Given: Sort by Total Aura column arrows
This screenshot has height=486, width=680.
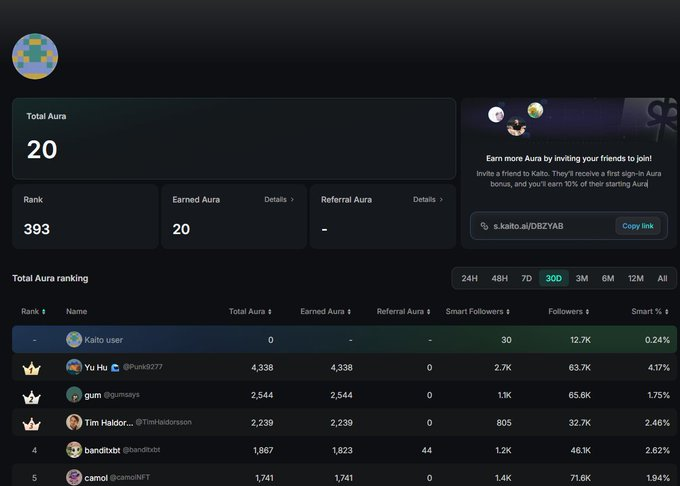Looking at the screenshot, I should pos(270,312).
